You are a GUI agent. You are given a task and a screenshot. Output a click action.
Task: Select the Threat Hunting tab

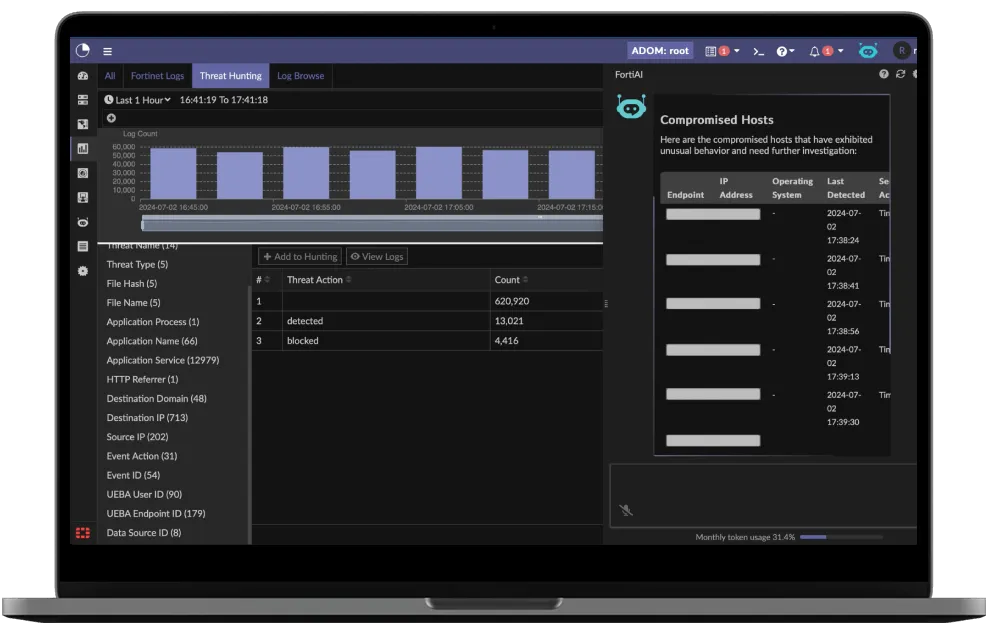point(231,75)
